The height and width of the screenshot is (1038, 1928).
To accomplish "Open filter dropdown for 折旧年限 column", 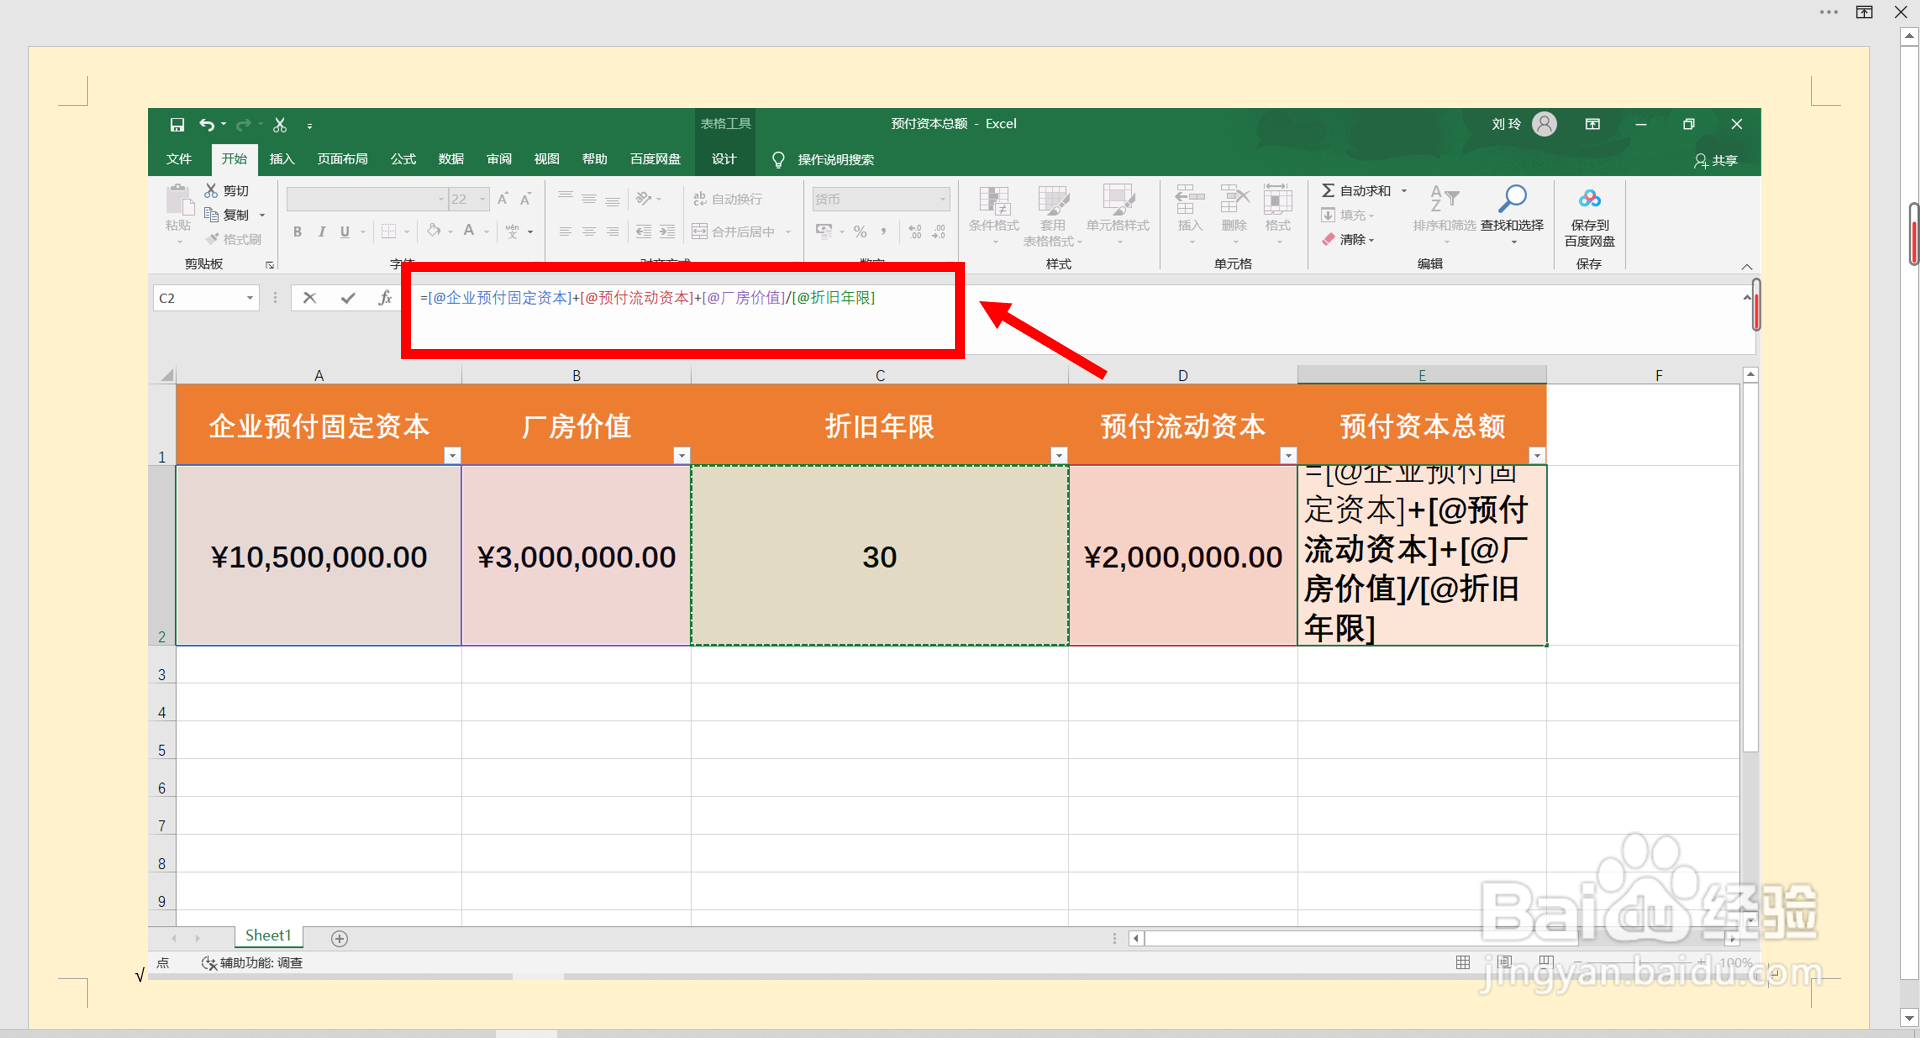I will point(1059,455).
